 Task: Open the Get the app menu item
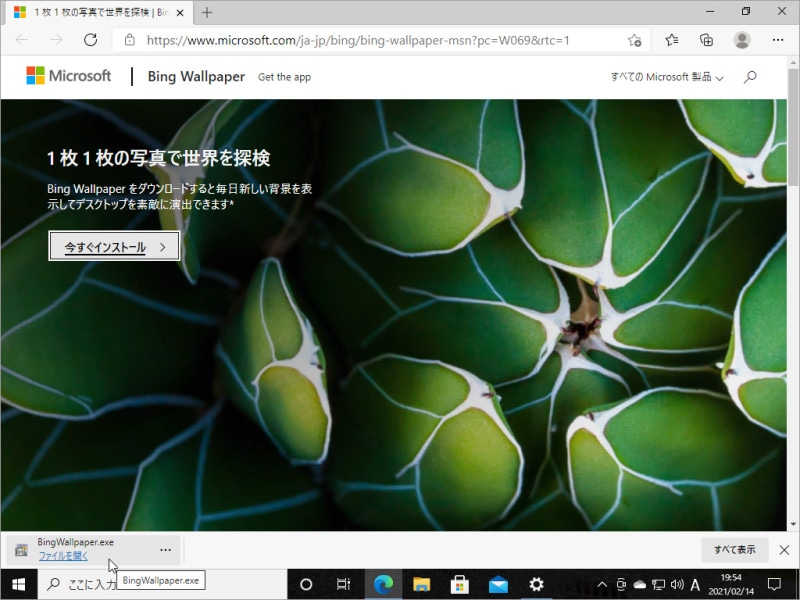[x=284, y=77]
